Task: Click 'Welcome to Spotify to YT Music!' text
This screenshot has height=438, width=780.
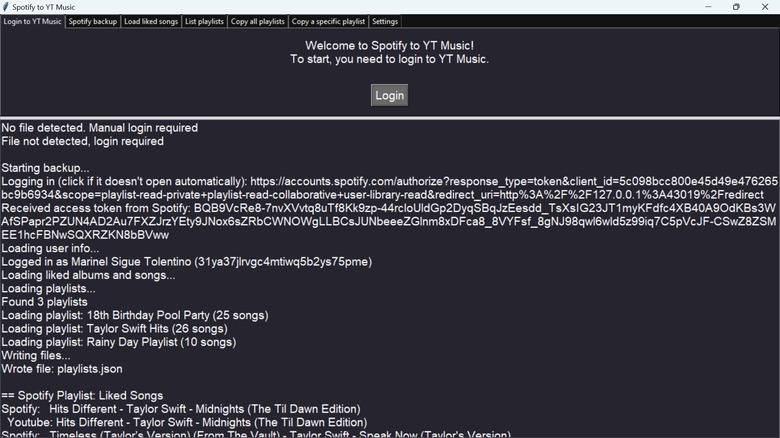Action: point(390,46)
